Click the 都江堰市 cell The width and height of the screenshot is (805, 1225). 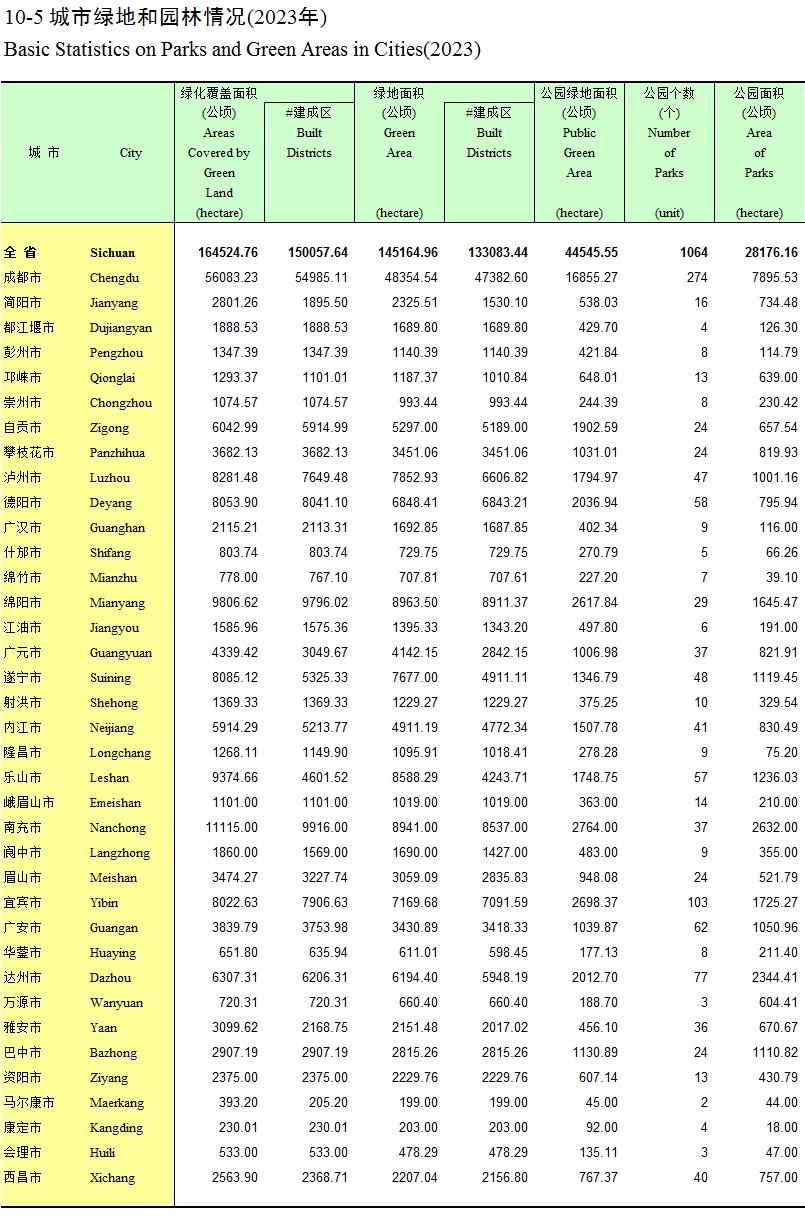[28, 328]
